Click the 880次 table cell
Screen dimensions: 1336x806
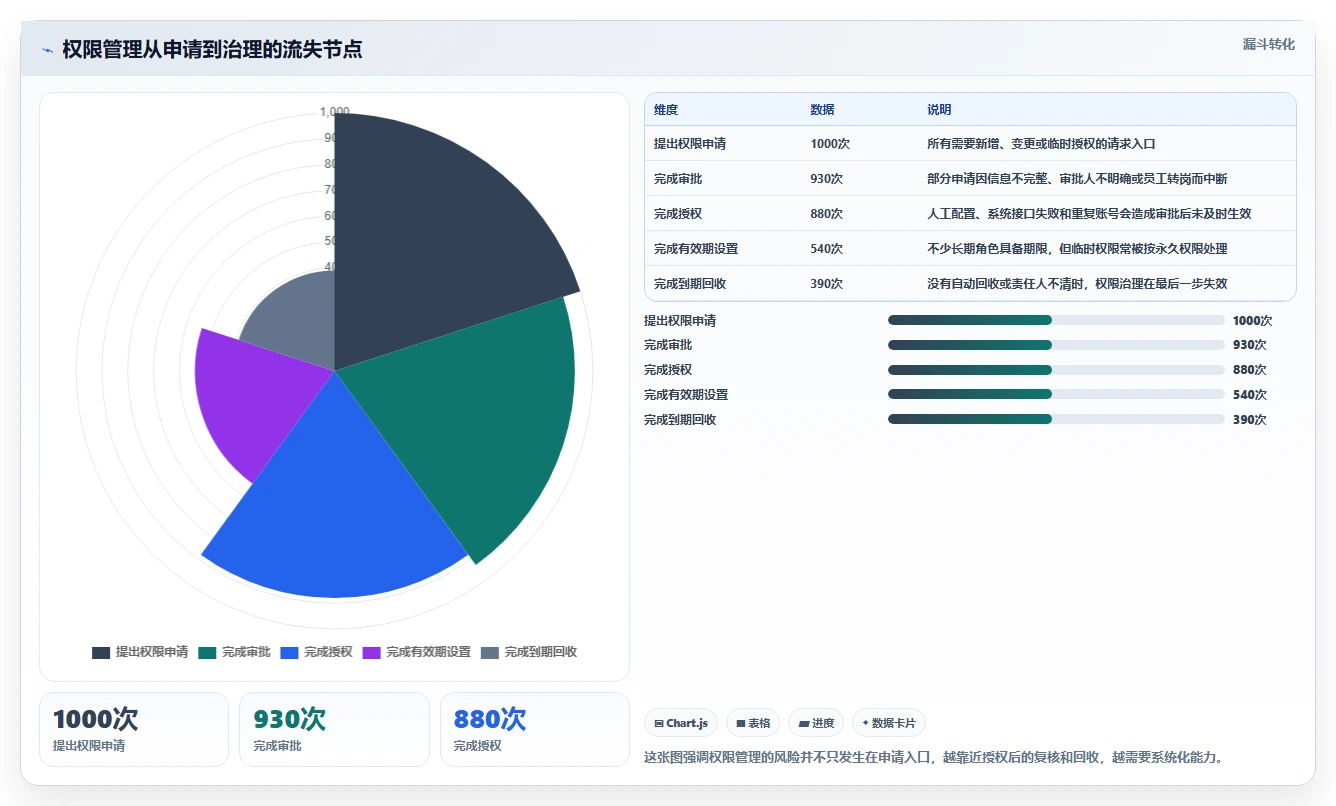click(827, 214)
